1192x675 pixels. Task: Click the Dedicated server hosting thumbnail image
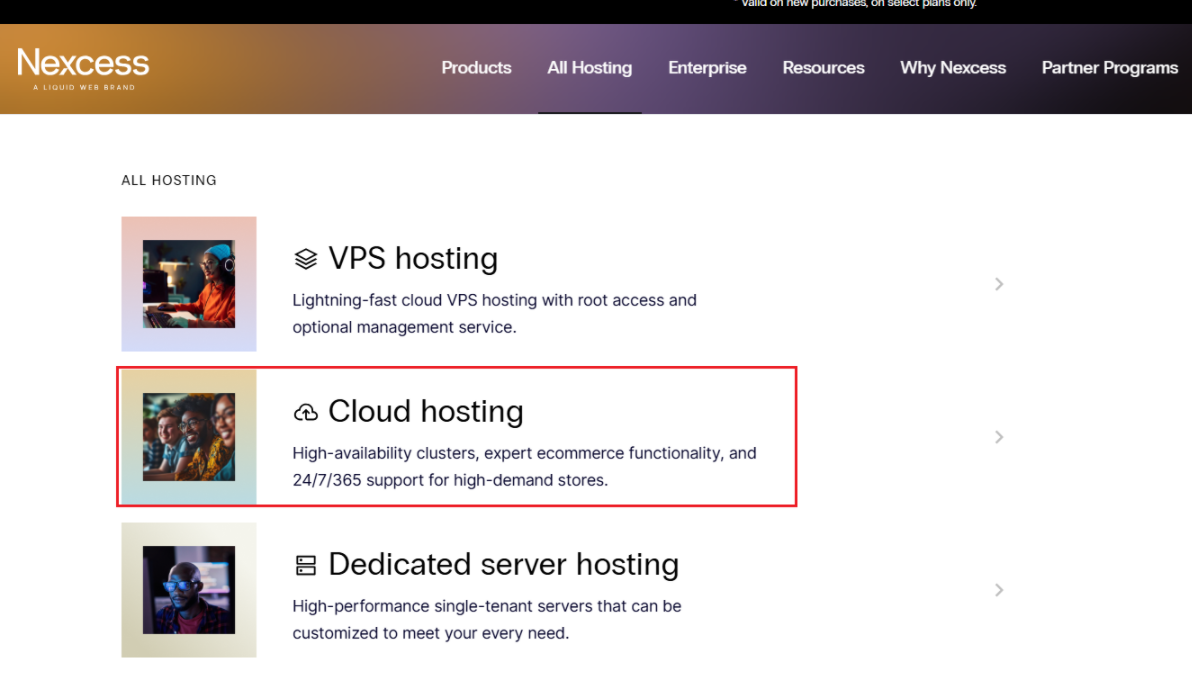tap(189, 590)
